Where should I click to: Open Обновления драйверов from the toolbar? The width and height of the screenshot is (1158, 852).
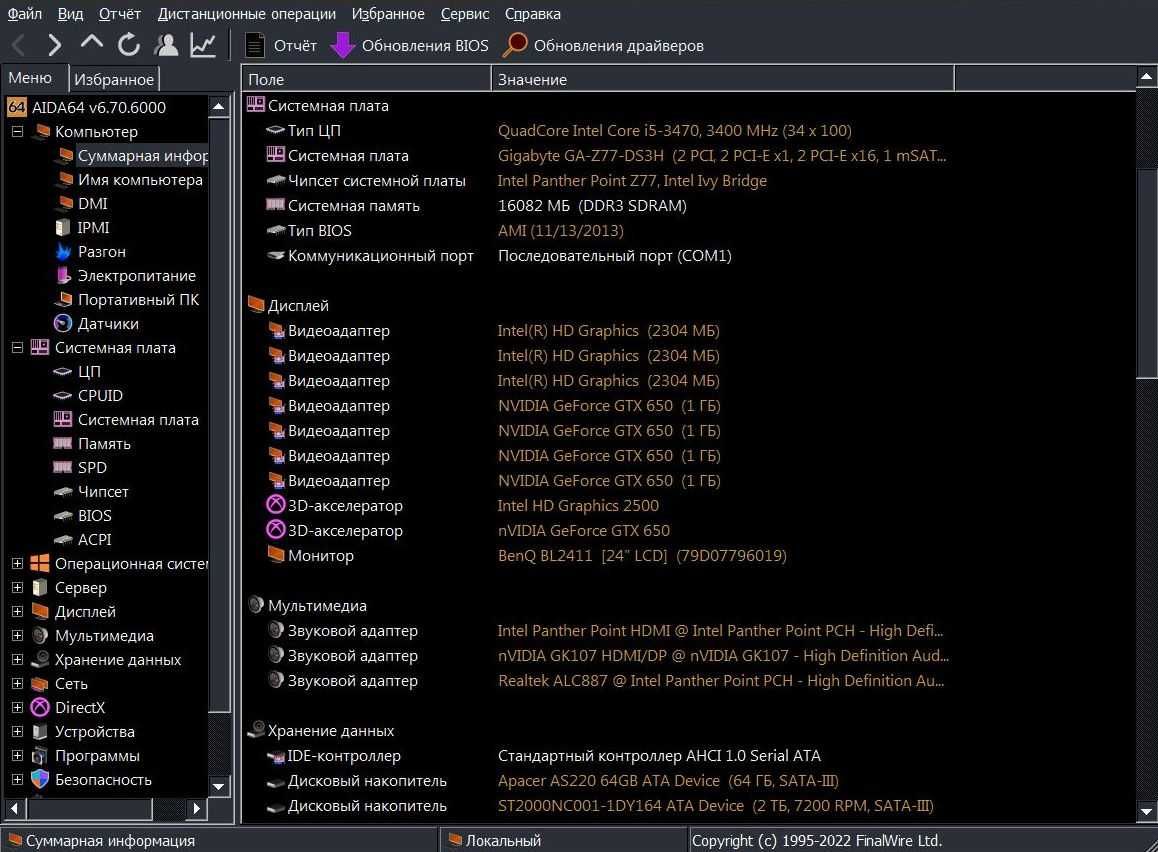603,46
